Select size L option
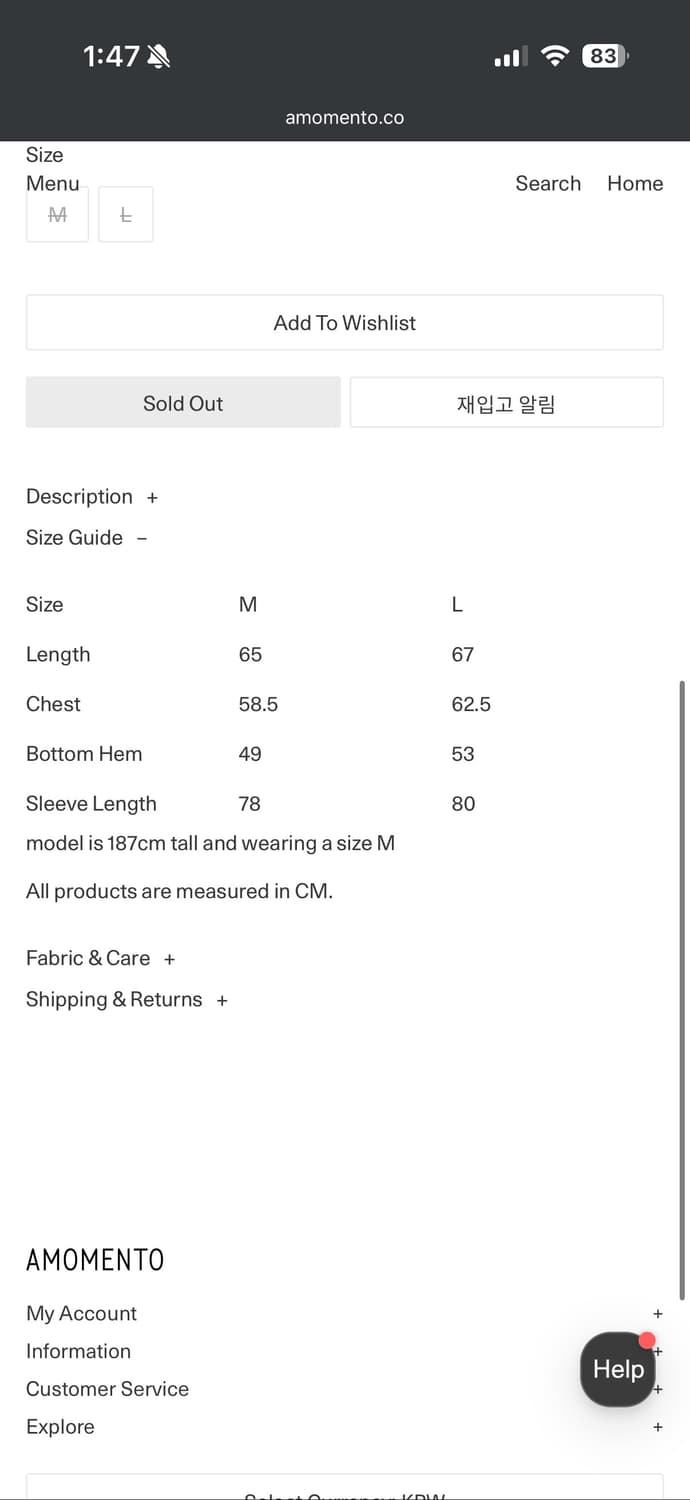This screenshot has width=690, height=1500. 126,214
